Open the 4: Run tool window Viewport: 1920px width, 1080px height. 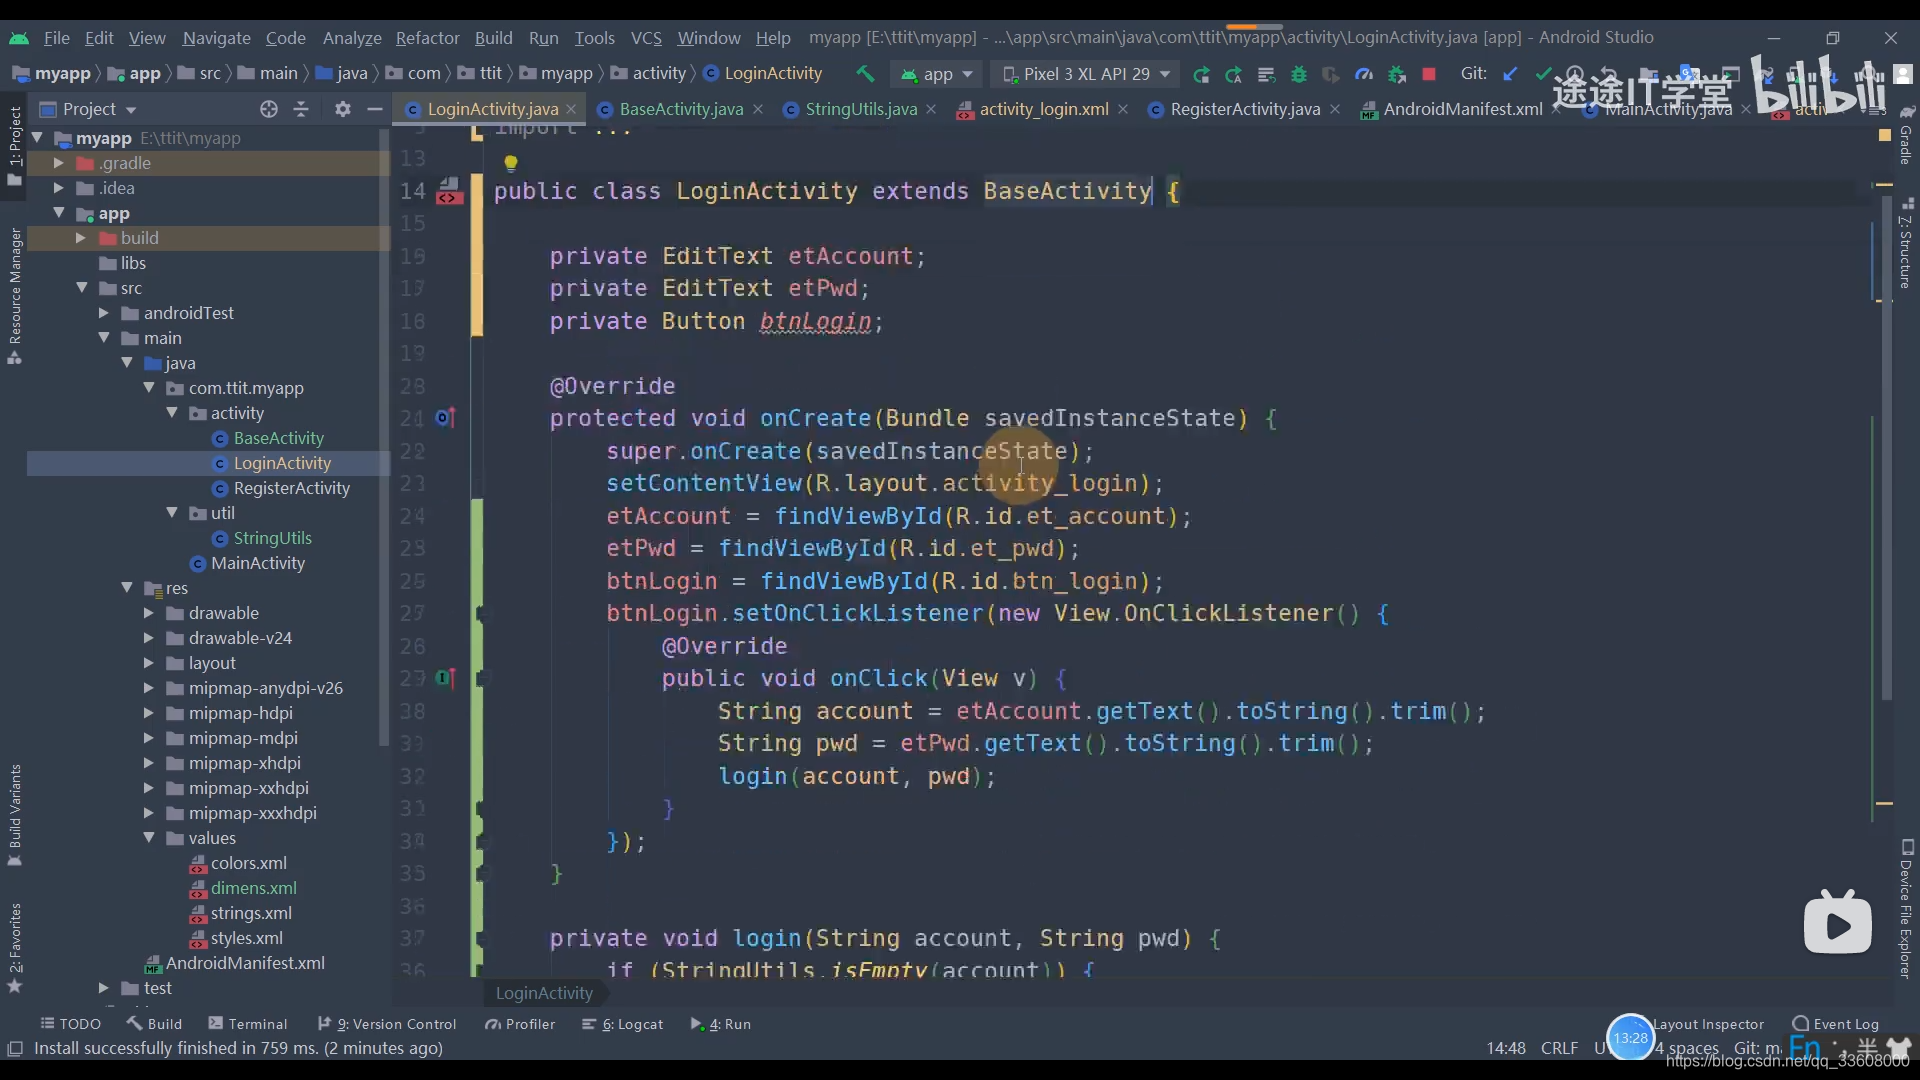(x=721, y=1024)
